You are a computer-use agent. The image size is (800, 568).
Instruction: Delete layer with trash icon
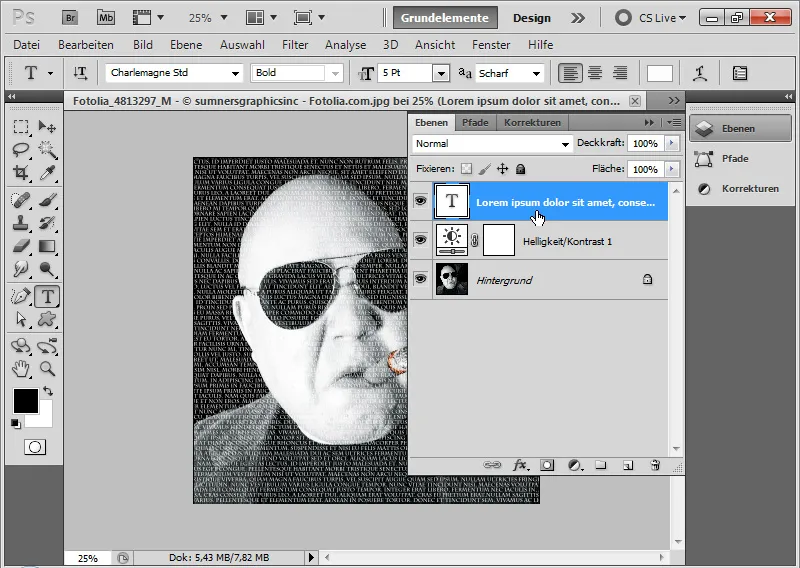pos(655,465)
